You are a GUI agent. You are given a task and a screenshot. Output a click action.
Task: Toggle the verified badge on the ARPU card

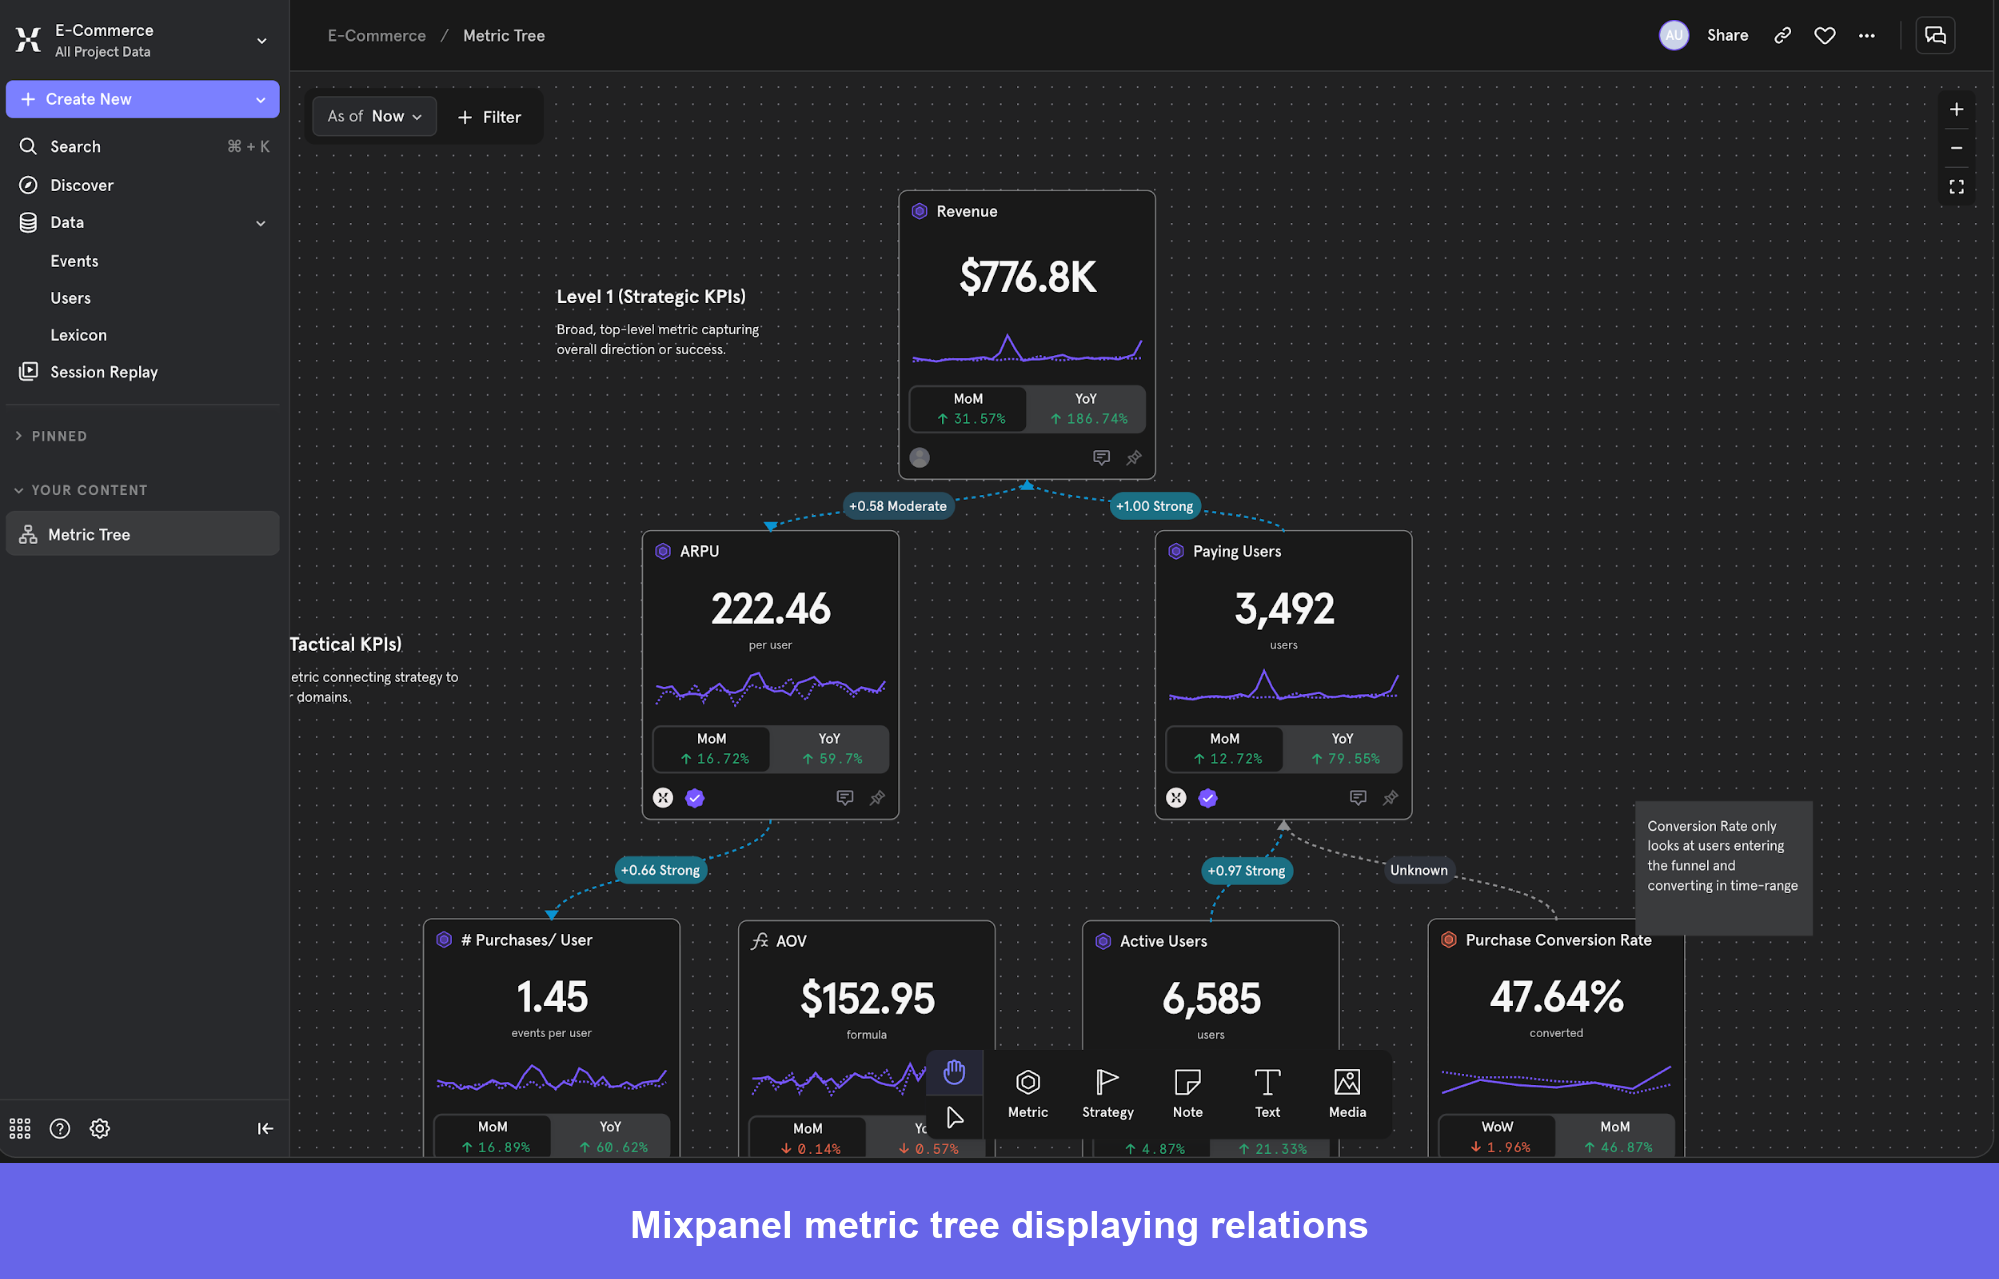click(694, 797)
